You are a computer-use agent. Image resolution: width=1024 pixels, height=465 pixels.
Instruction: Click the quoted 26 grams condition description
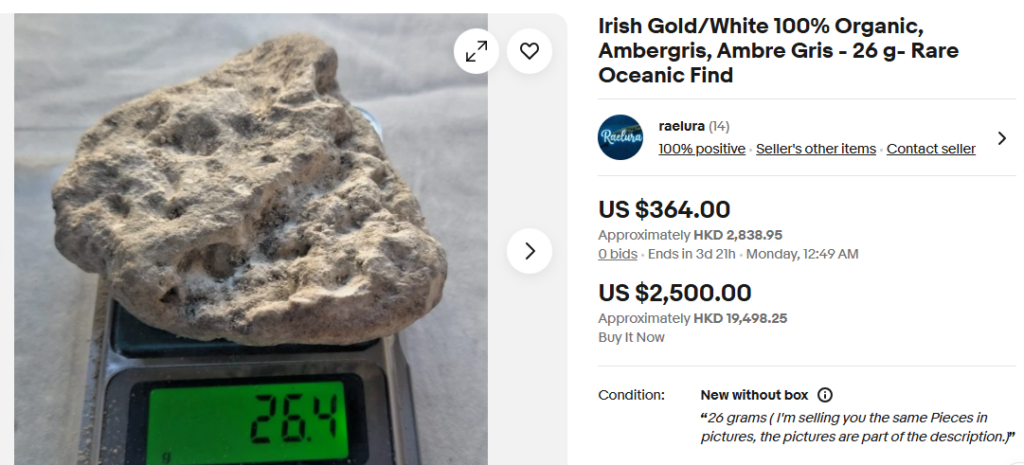pyautogui.click(x=857, y=427)
